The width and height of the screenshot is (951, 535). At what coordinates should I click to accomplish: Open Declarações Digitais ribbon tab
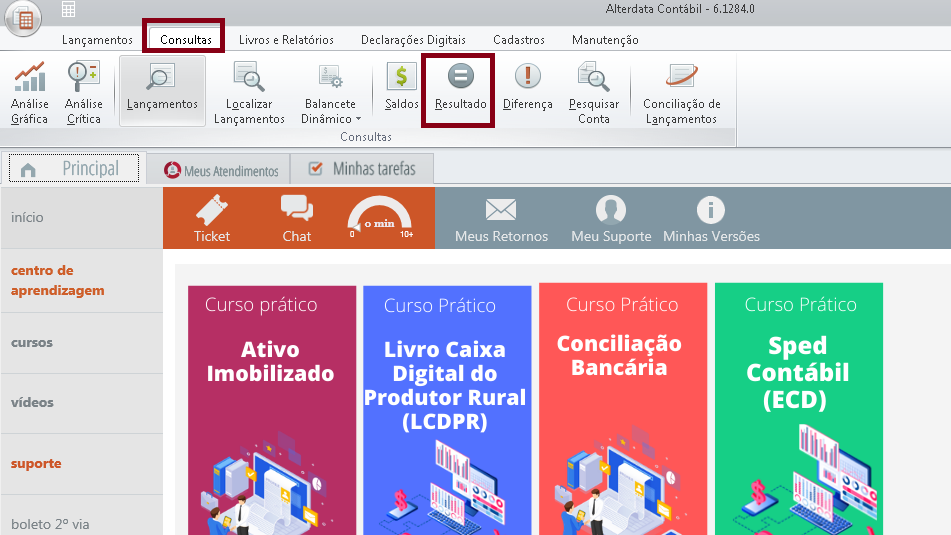point(413,39)
